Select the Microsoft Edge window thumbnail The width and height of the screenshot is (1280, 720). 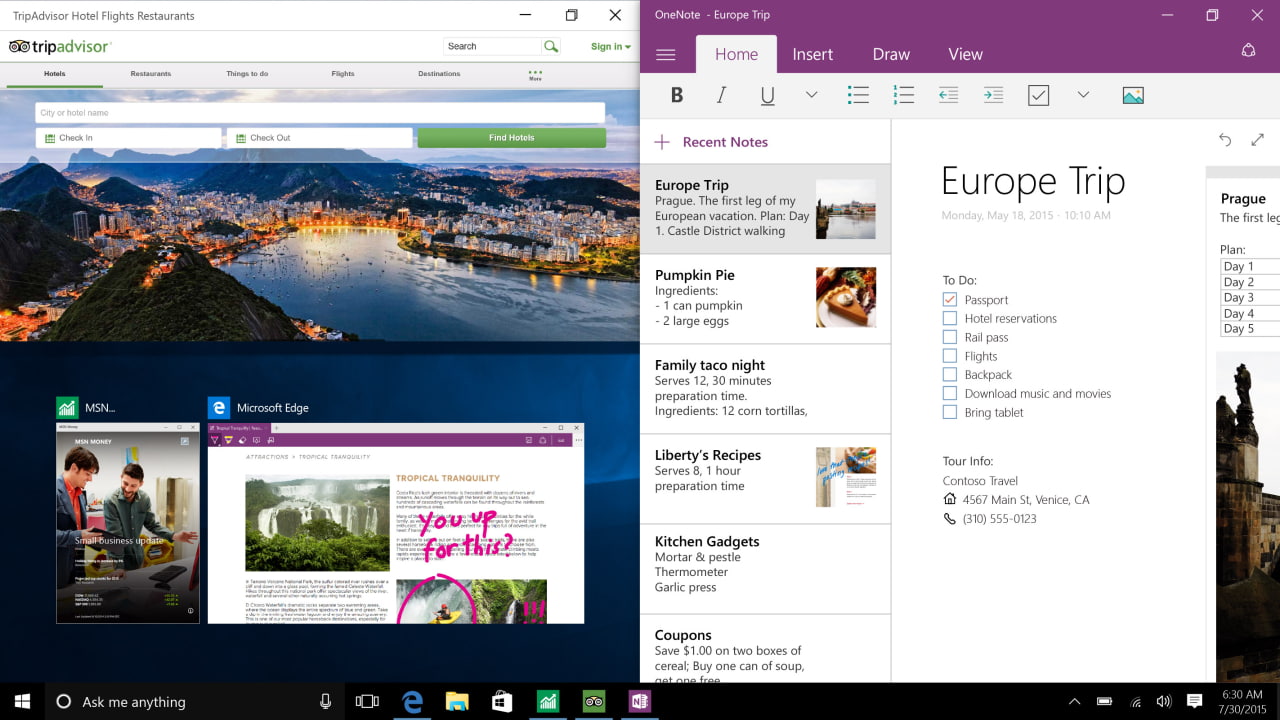(396, 523)
